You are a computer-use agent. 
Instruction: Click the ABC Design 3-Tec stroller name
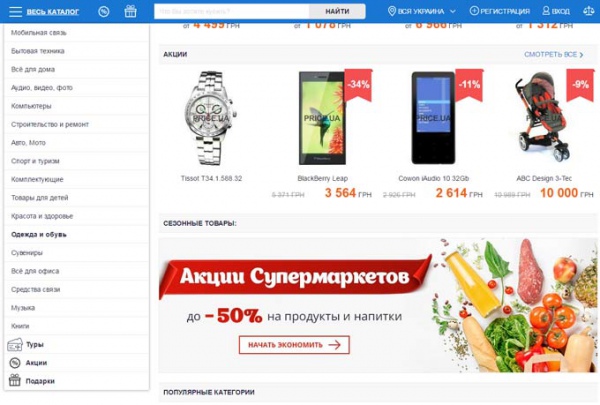(544, 178)
